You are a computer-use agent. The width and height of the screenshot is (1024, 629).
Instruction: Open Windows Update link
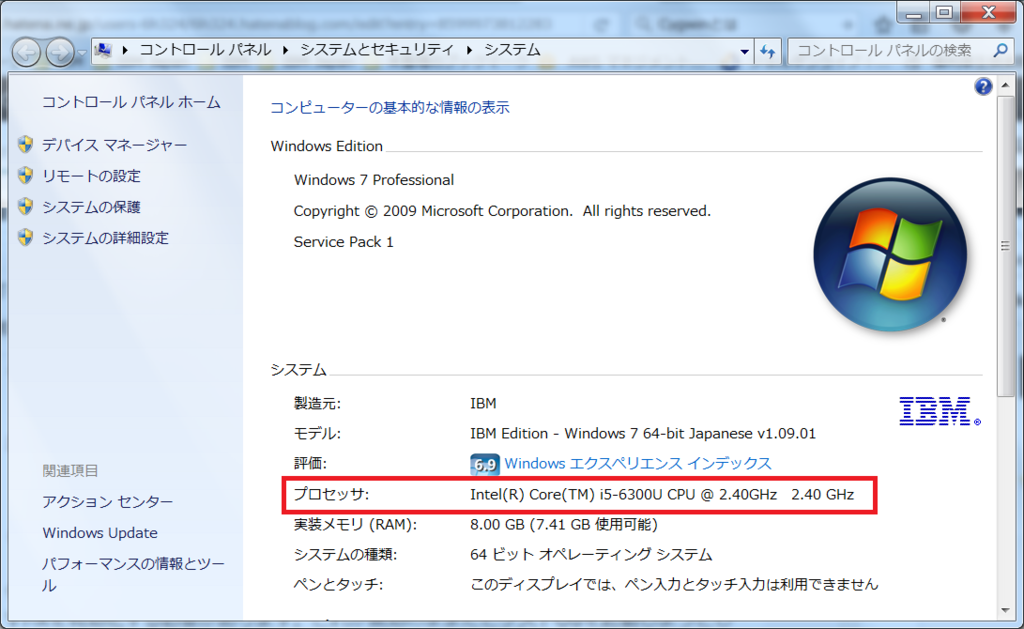coord(100,533)
